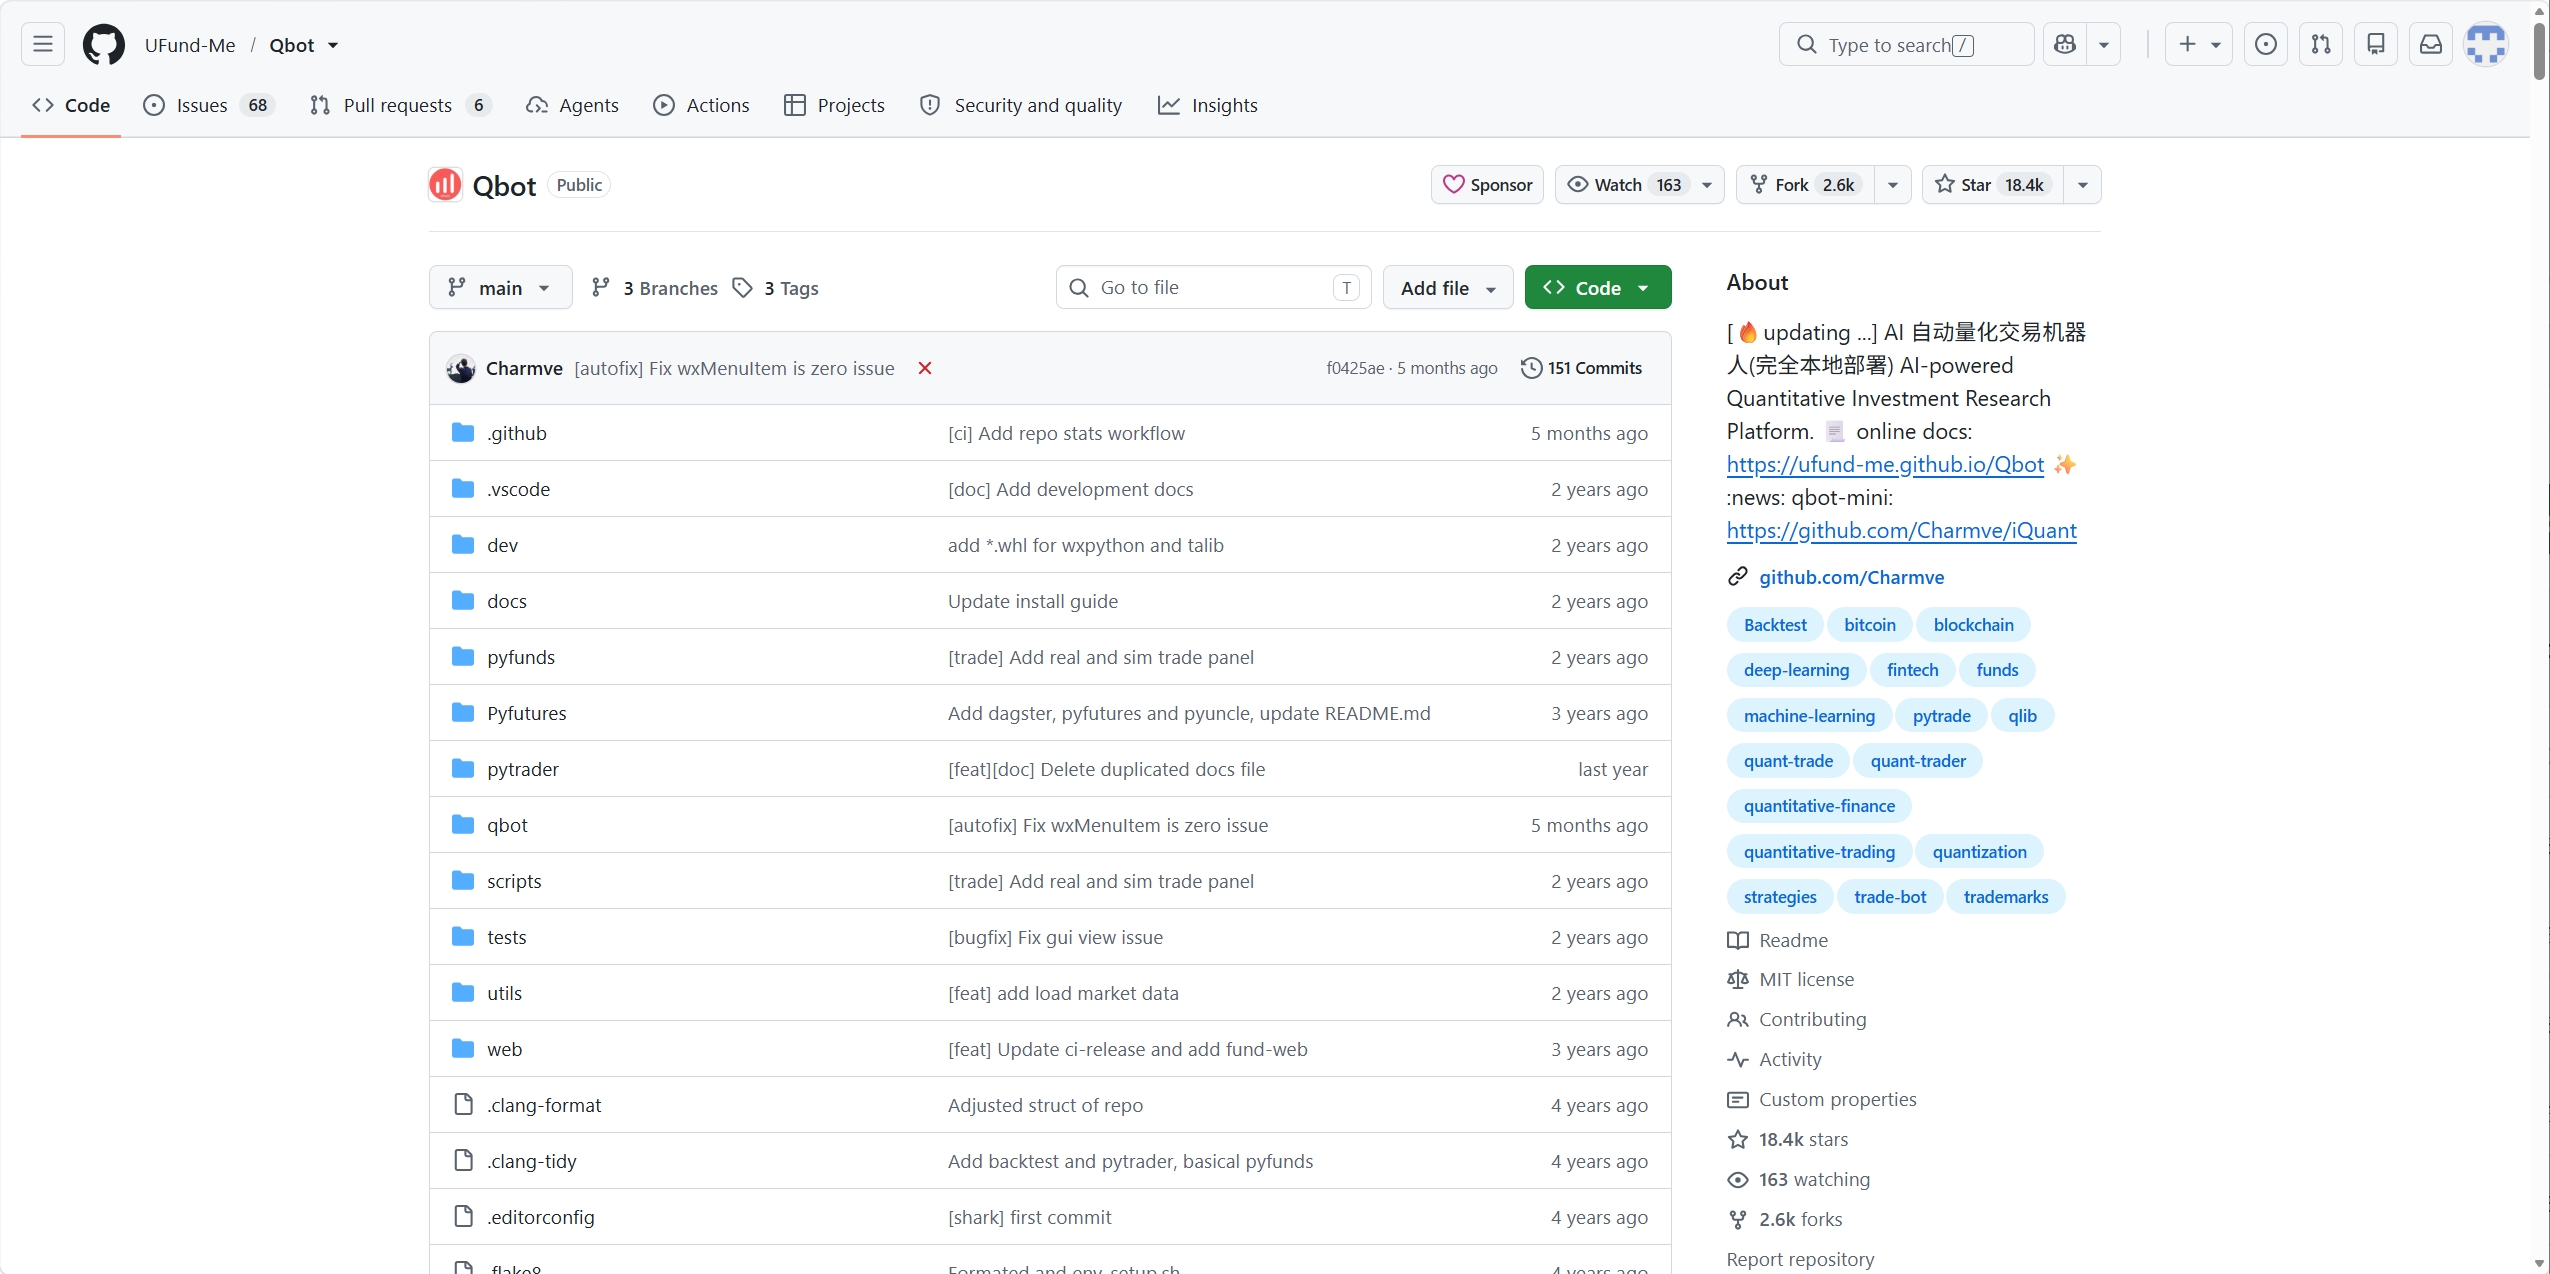Open the hamburger navigation menu
Image resolution: width=2550 pixels, height=1274 pixels.
tap(43, 44)
